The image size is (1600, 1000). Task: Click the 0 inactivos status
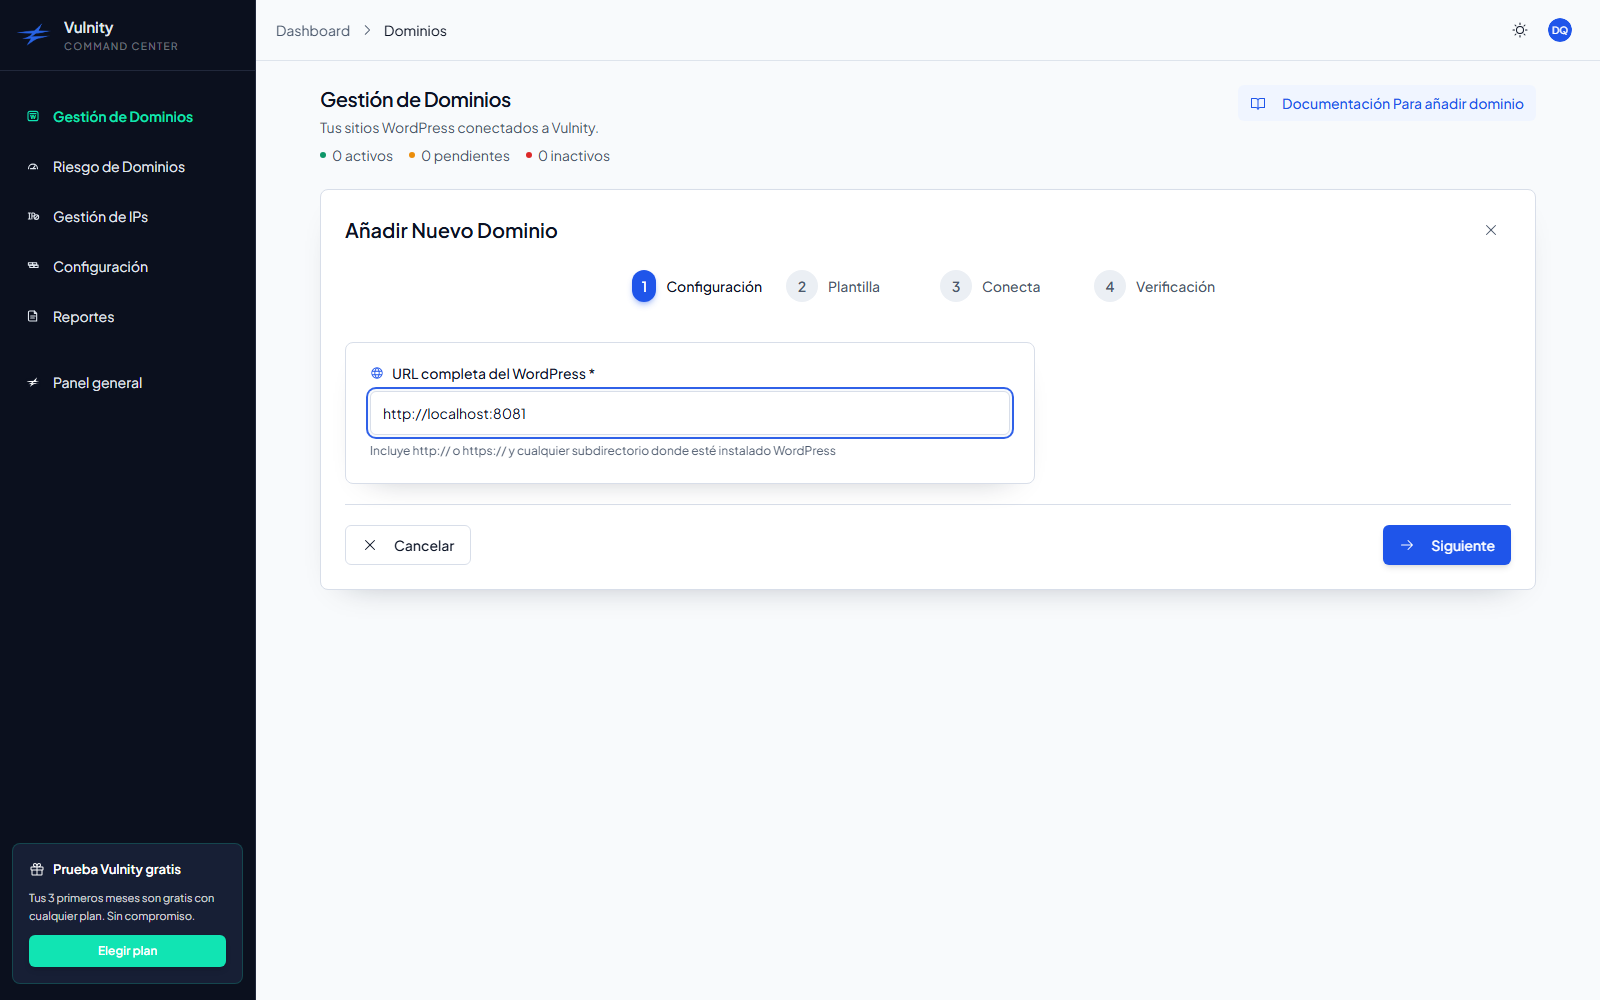[568, 156]
